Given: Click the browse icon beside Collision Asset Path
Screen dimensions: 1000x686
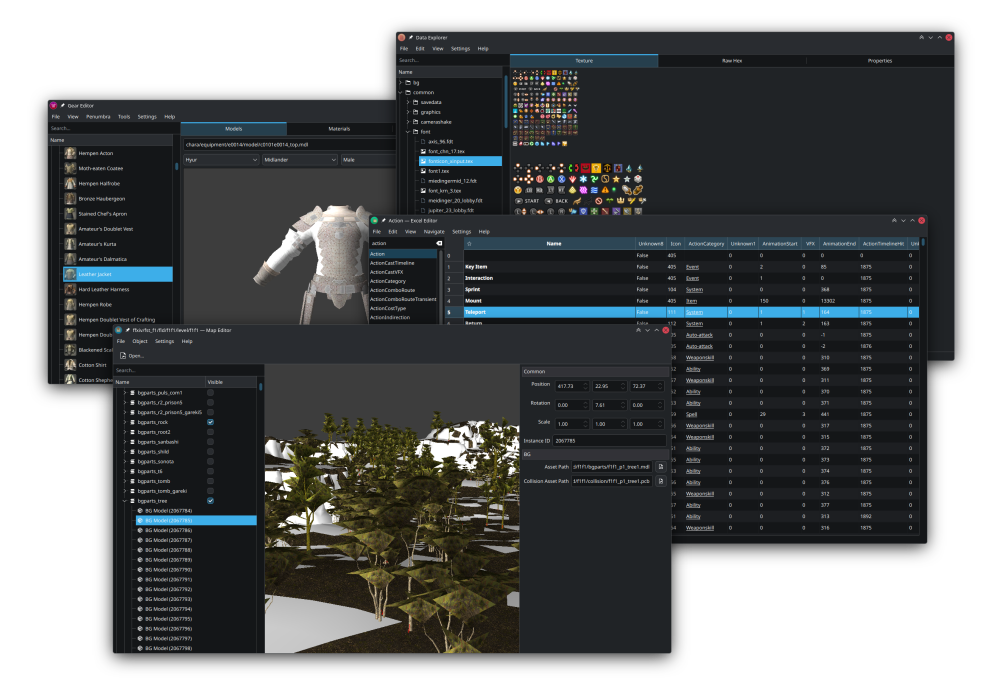Looking at the screenshot, I should coord(660,480).
